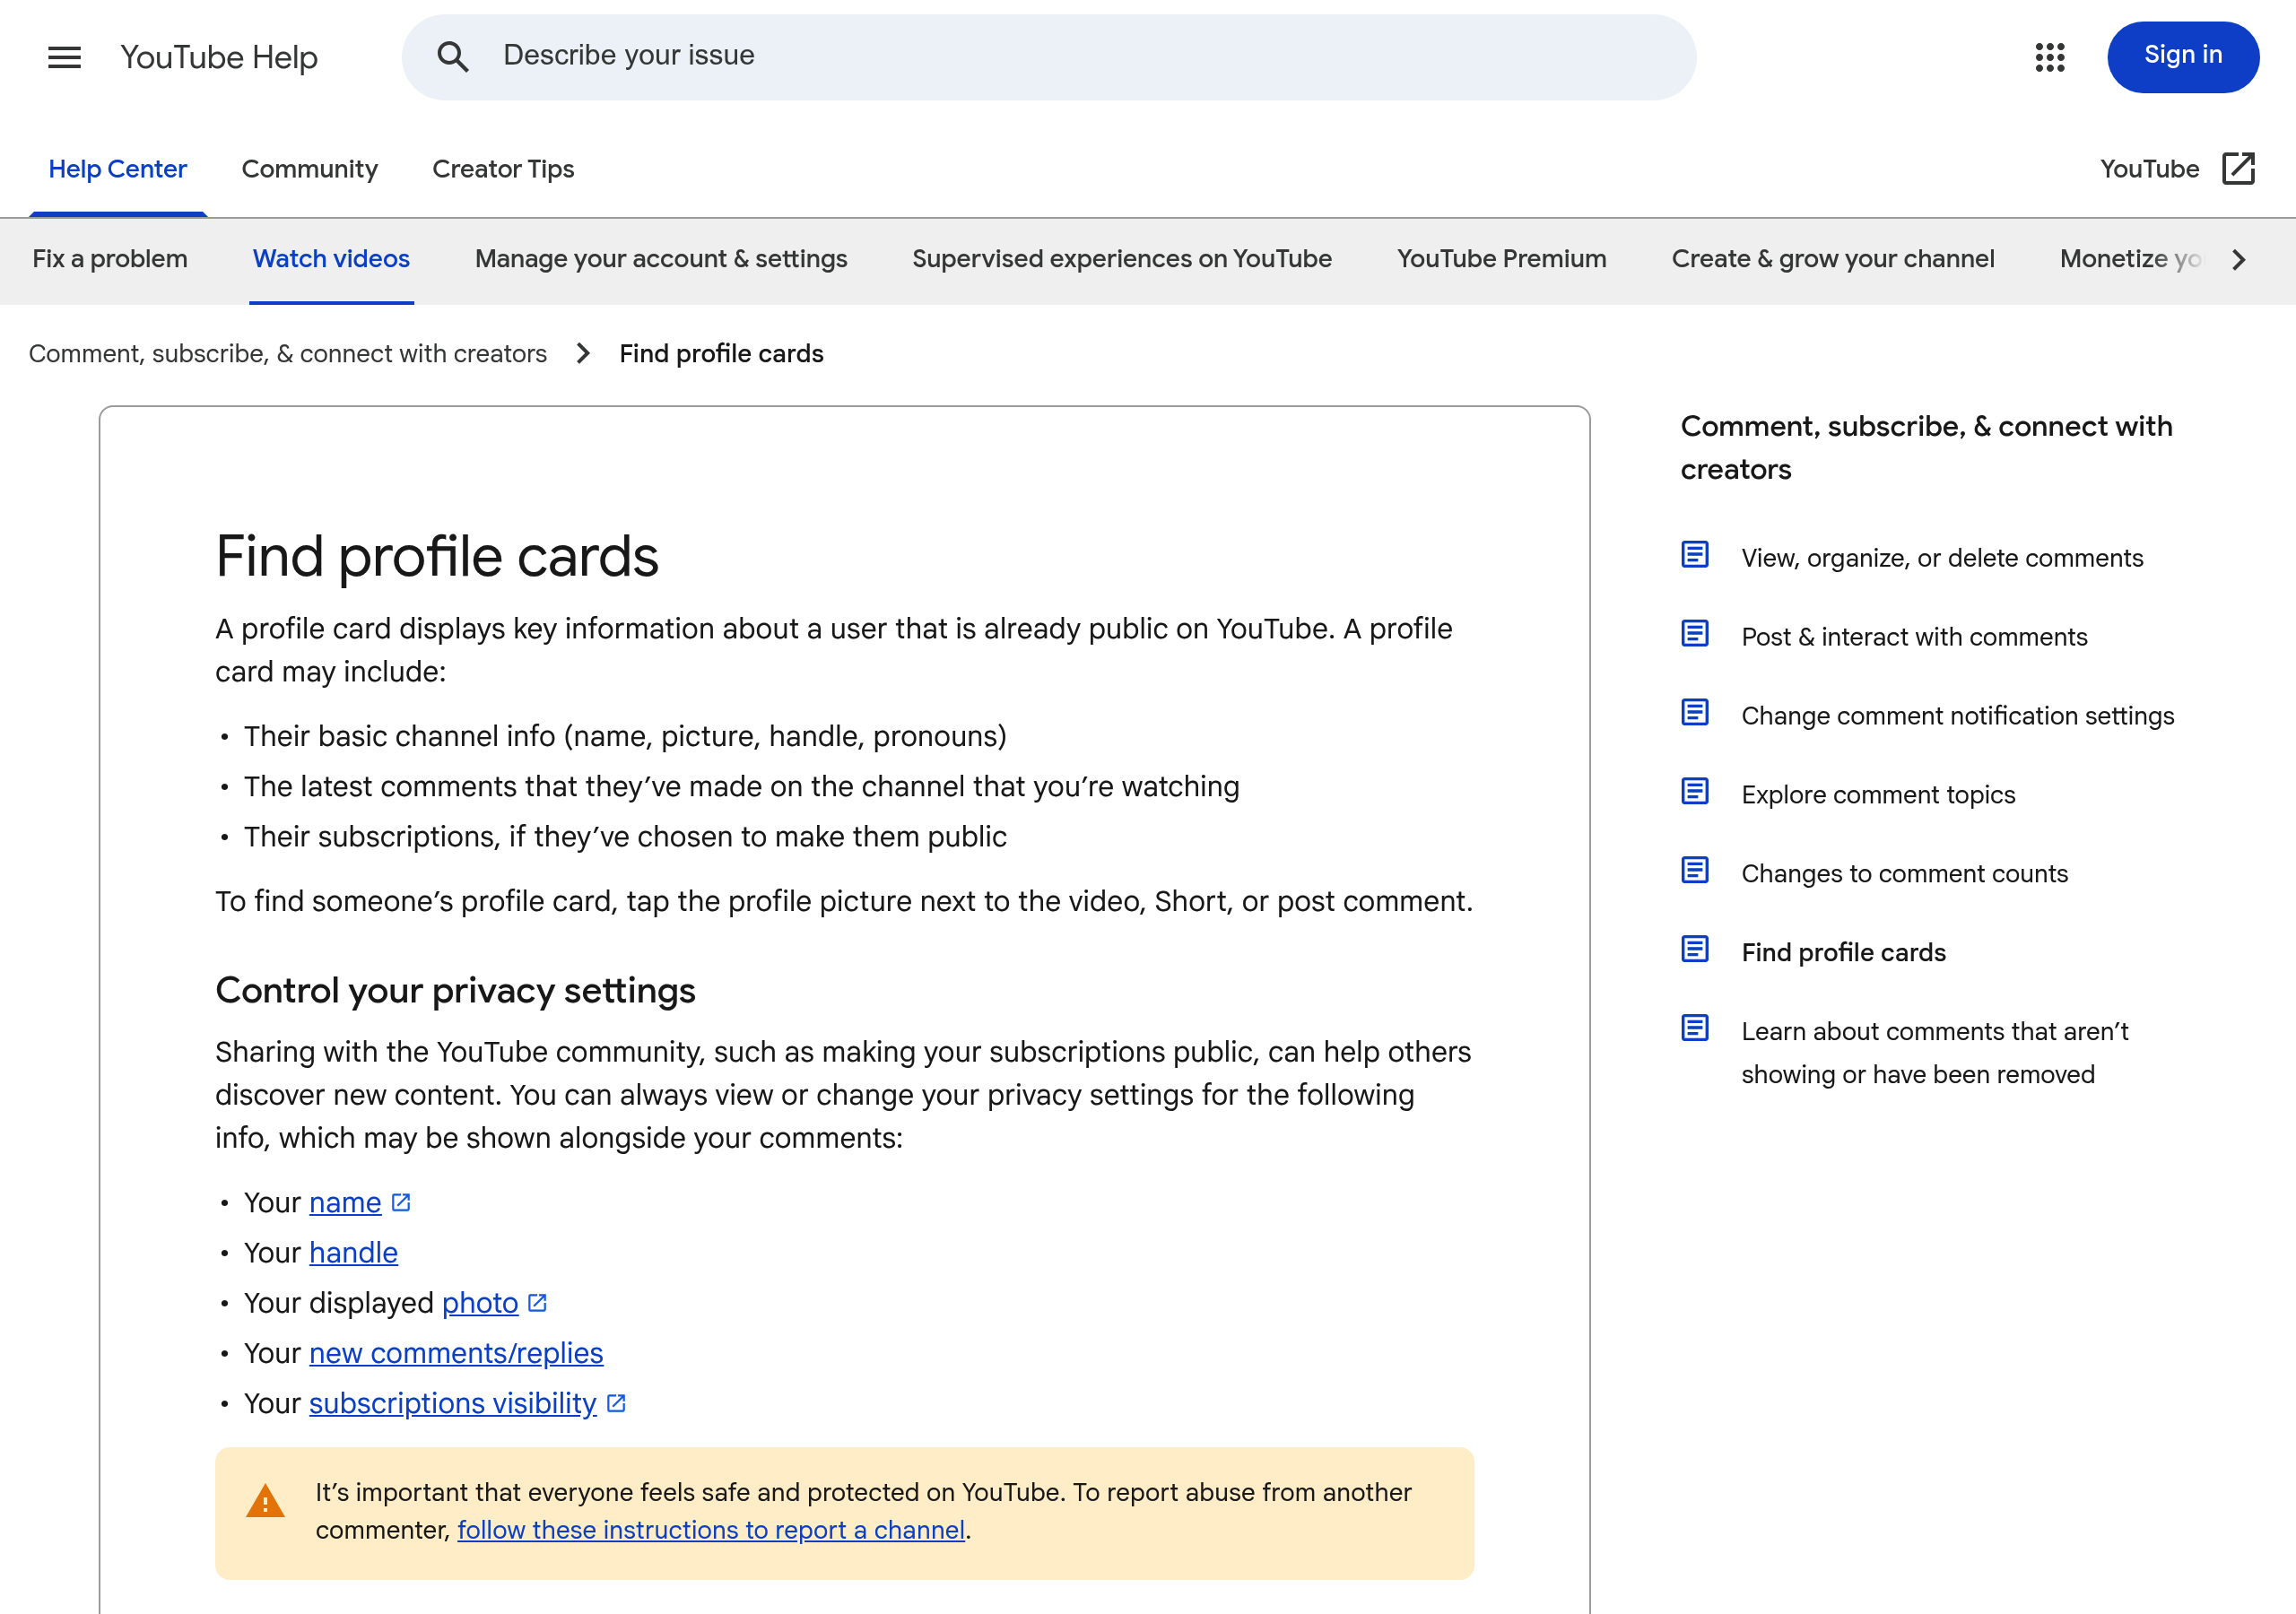Follow these instructions to report a channel
This screenshot has width=2296, height=1614.
(711, 1530)
